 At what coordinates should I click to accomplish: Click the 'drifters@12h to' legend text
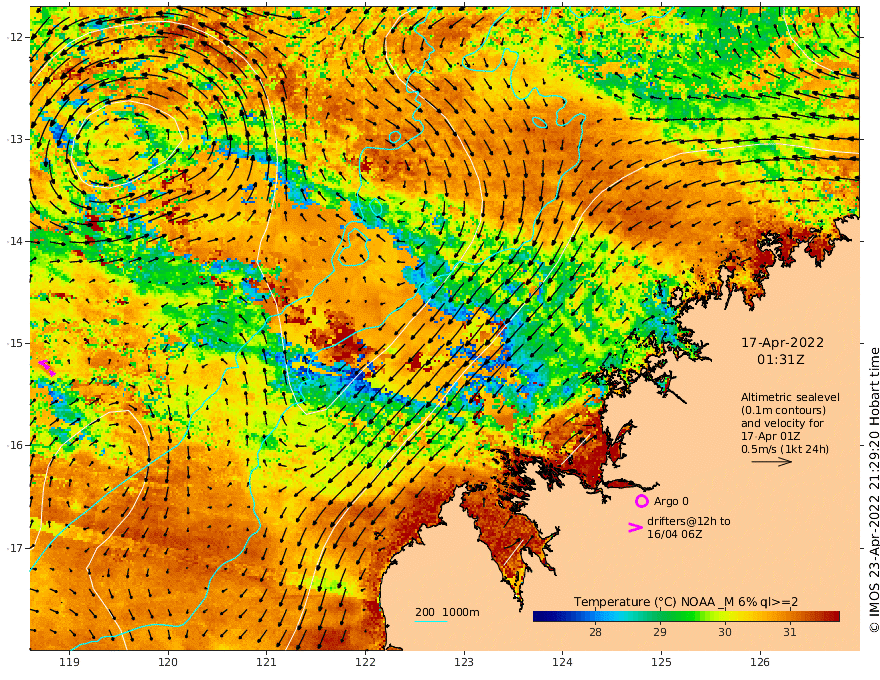(x=689, y=521)
